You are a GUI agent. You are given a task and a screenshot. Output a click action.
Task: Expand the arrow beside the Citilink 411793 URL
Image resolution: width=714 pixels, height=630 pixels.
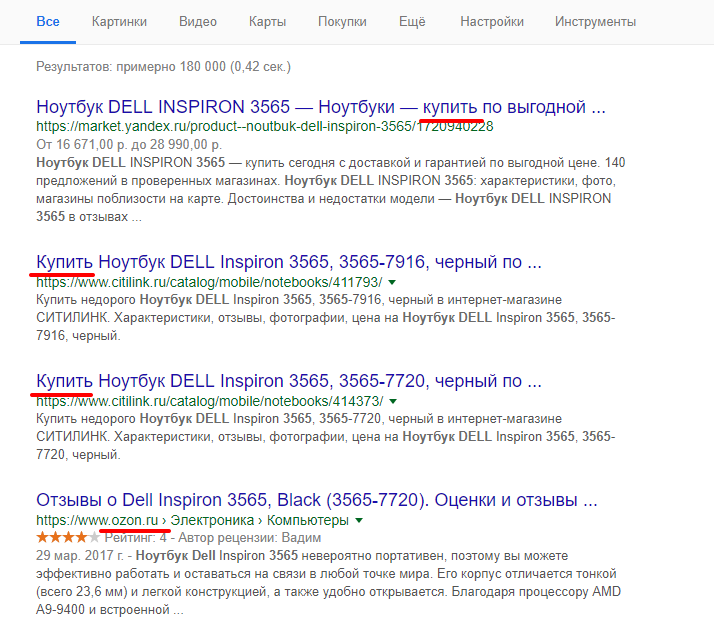(x=391, y=284)
